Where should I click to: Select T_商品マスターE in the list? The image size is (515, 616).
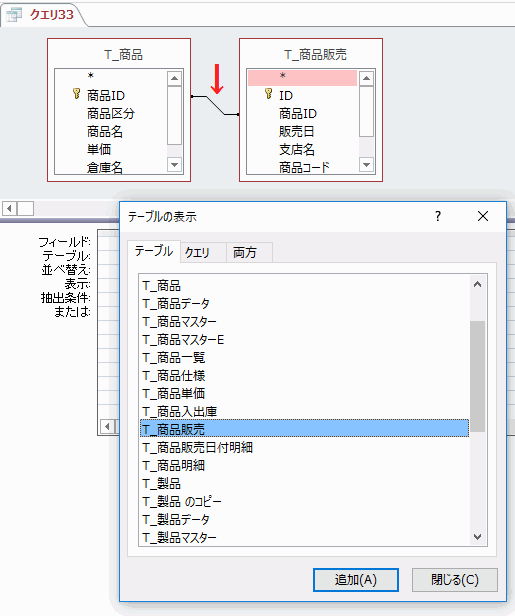point(304,339)
